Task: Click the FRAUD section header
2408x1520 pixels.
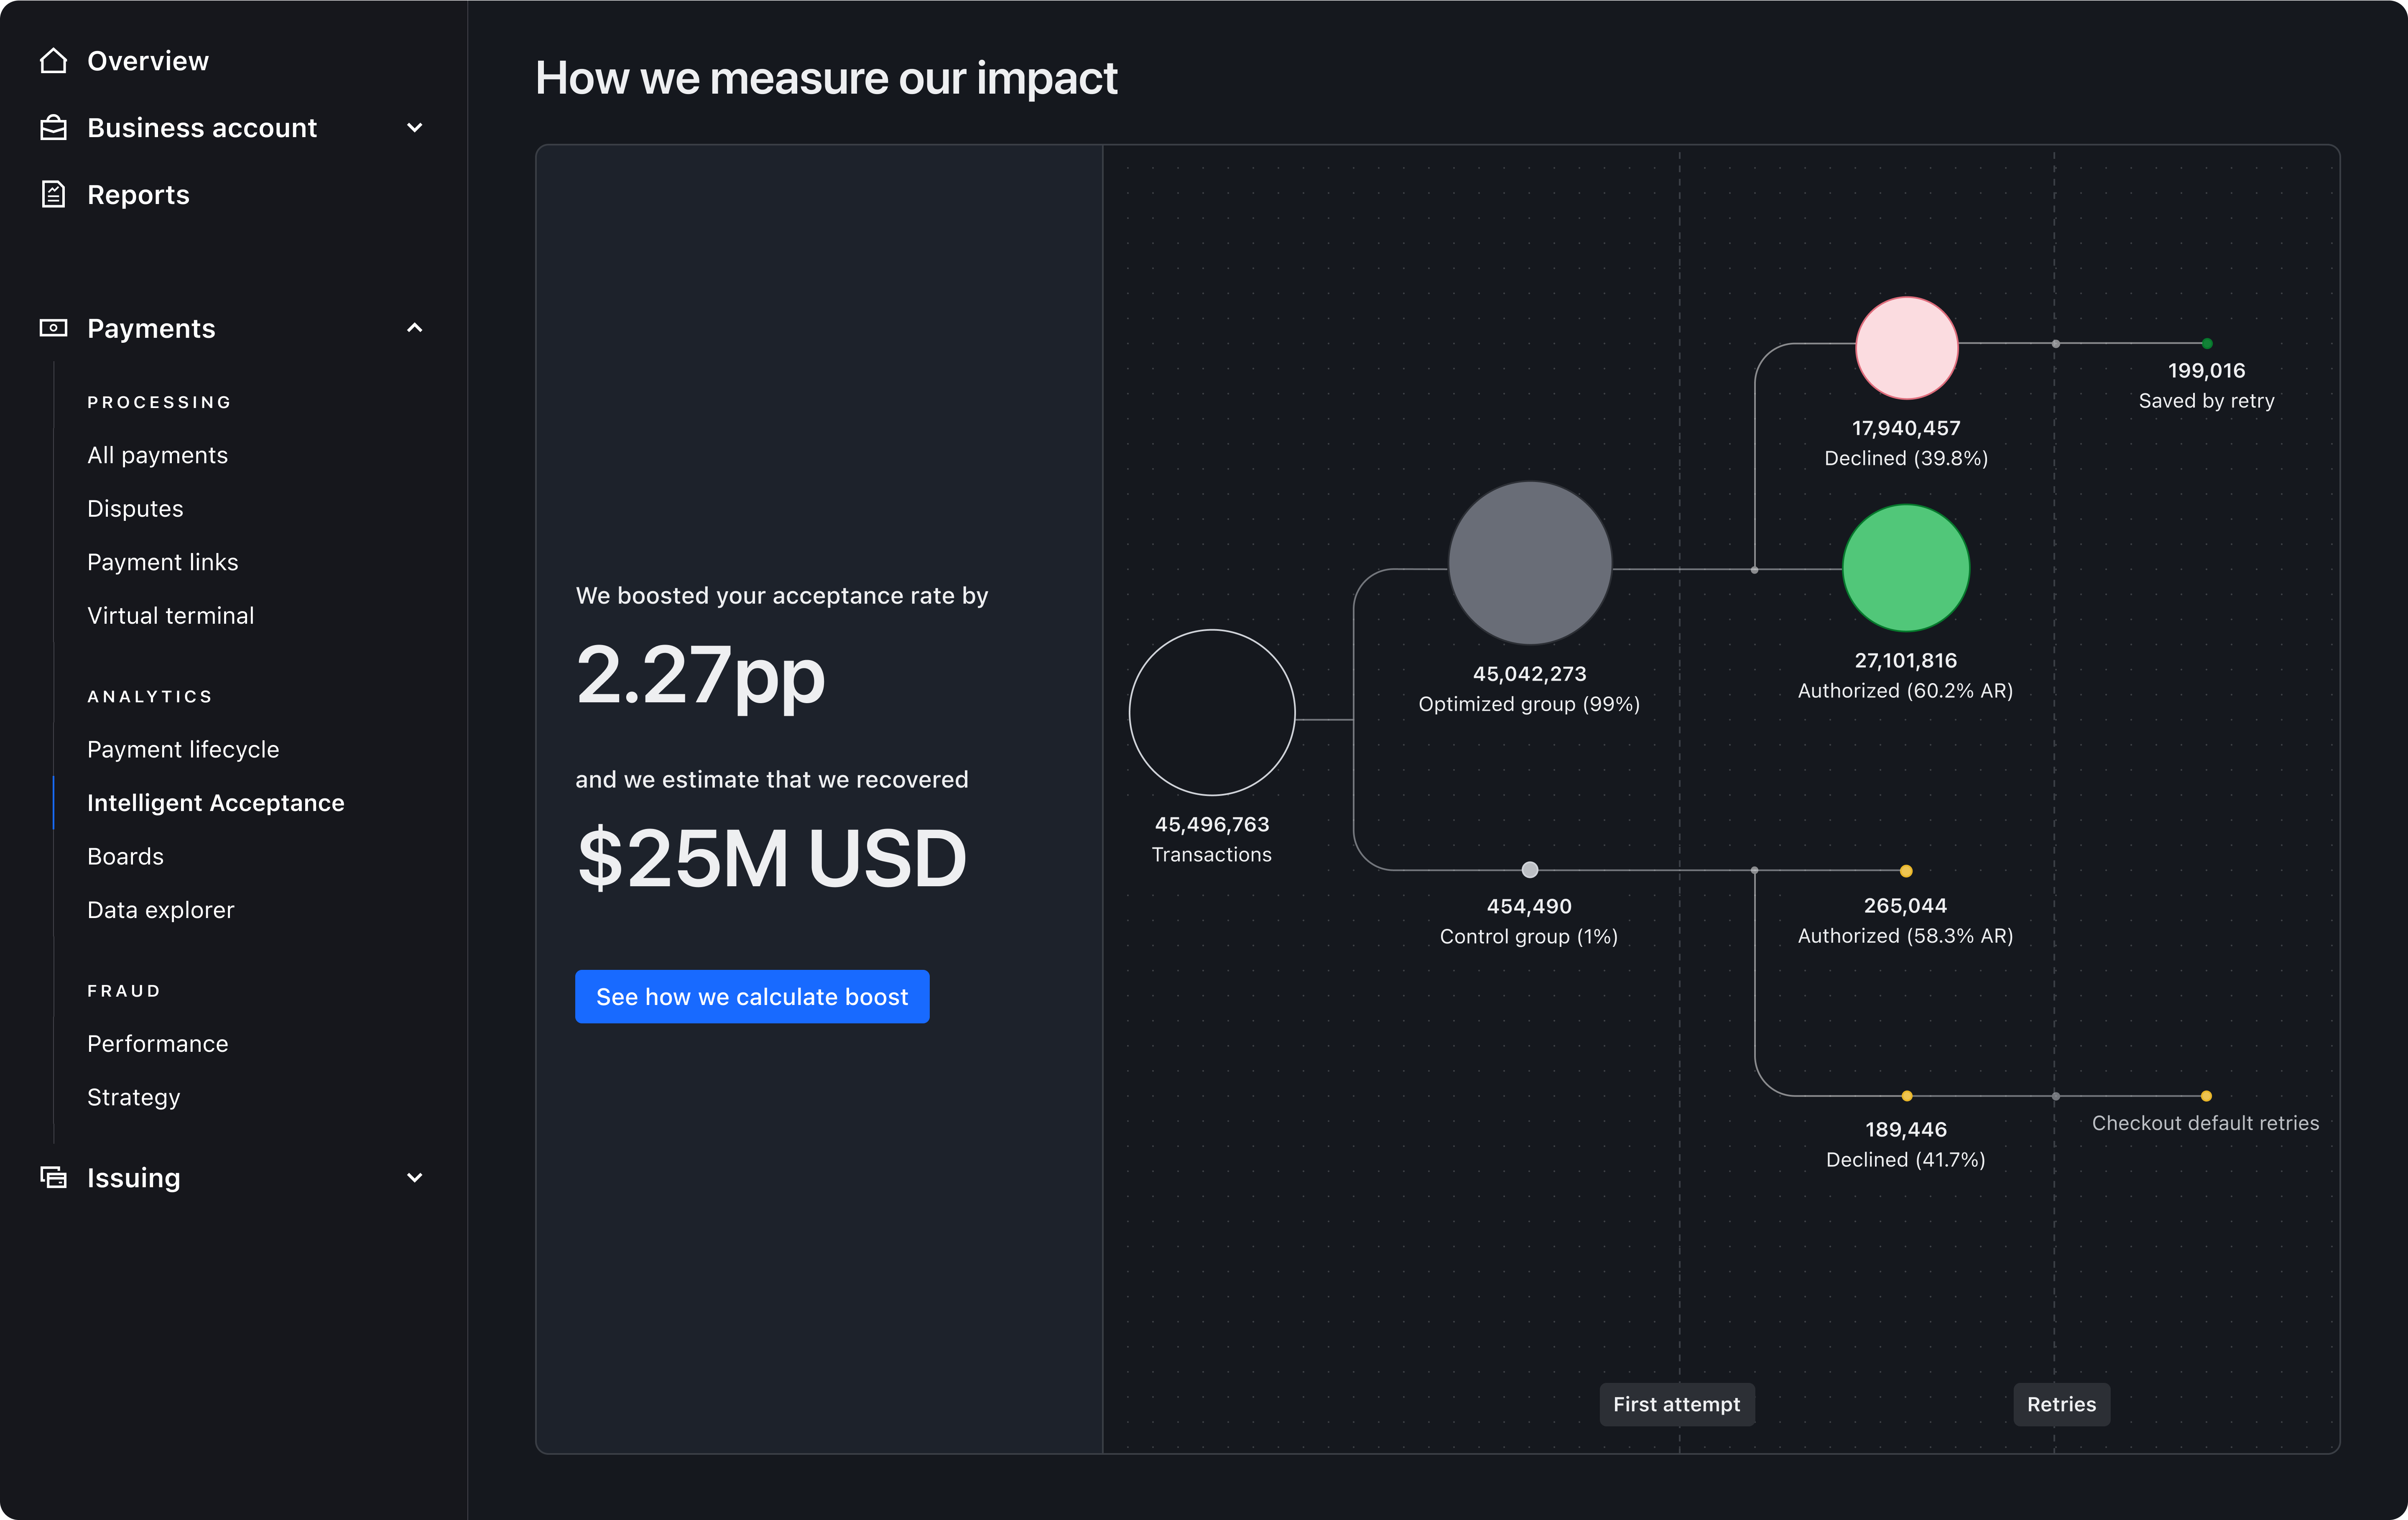Action: [x=124, y=991]
